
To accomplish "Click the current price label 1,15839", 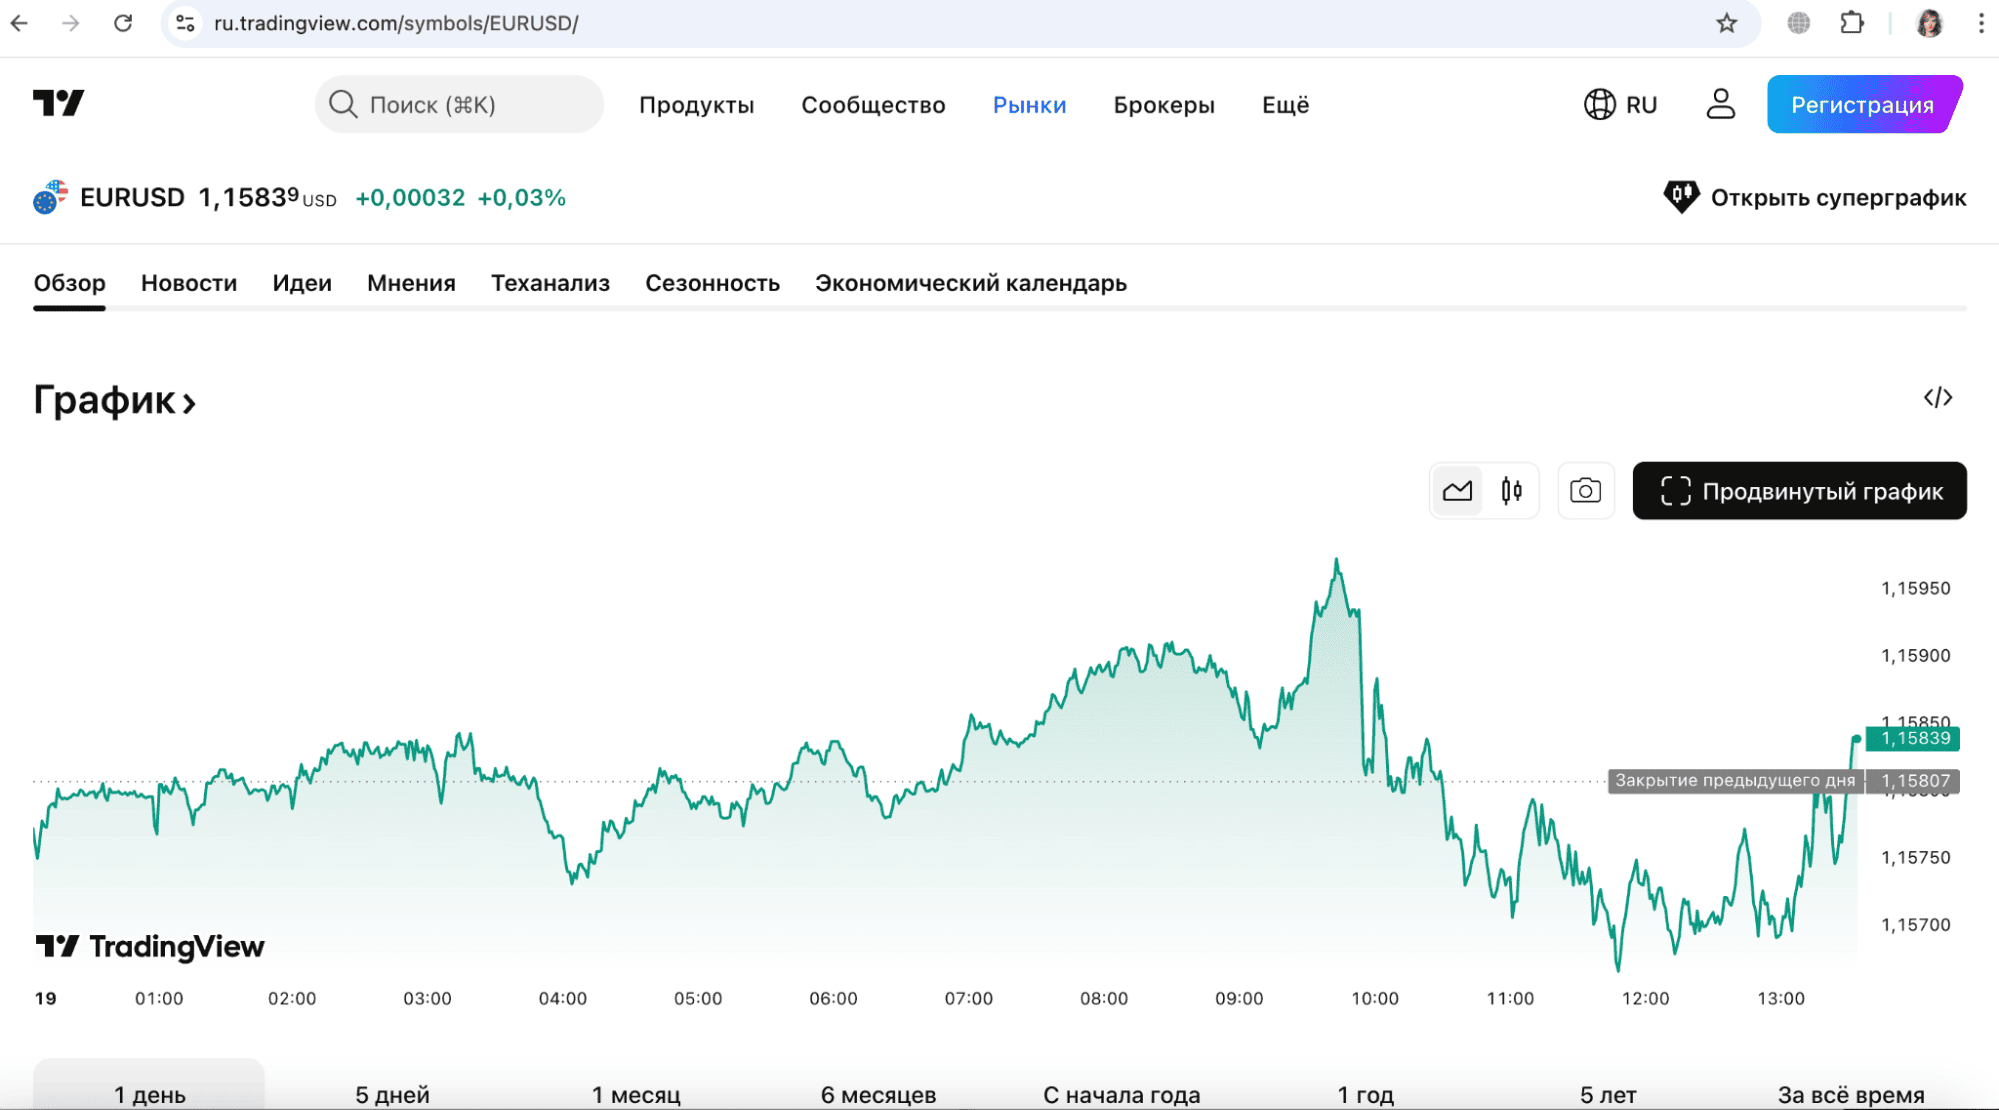I will click(1913, 739).
